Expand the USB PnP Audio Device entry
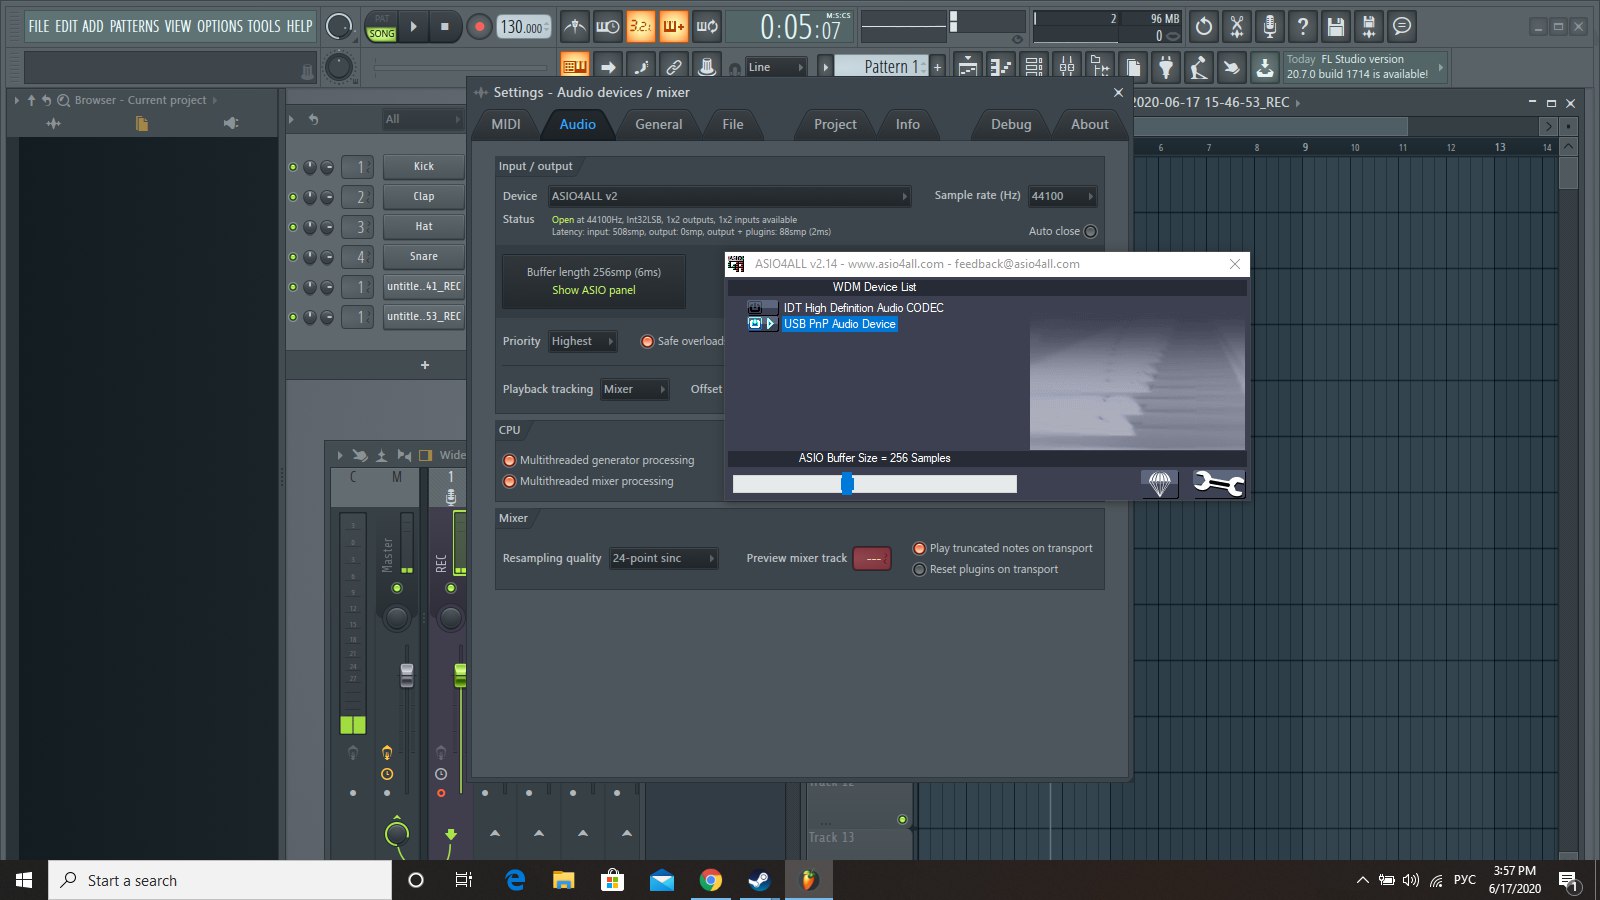 770,324
